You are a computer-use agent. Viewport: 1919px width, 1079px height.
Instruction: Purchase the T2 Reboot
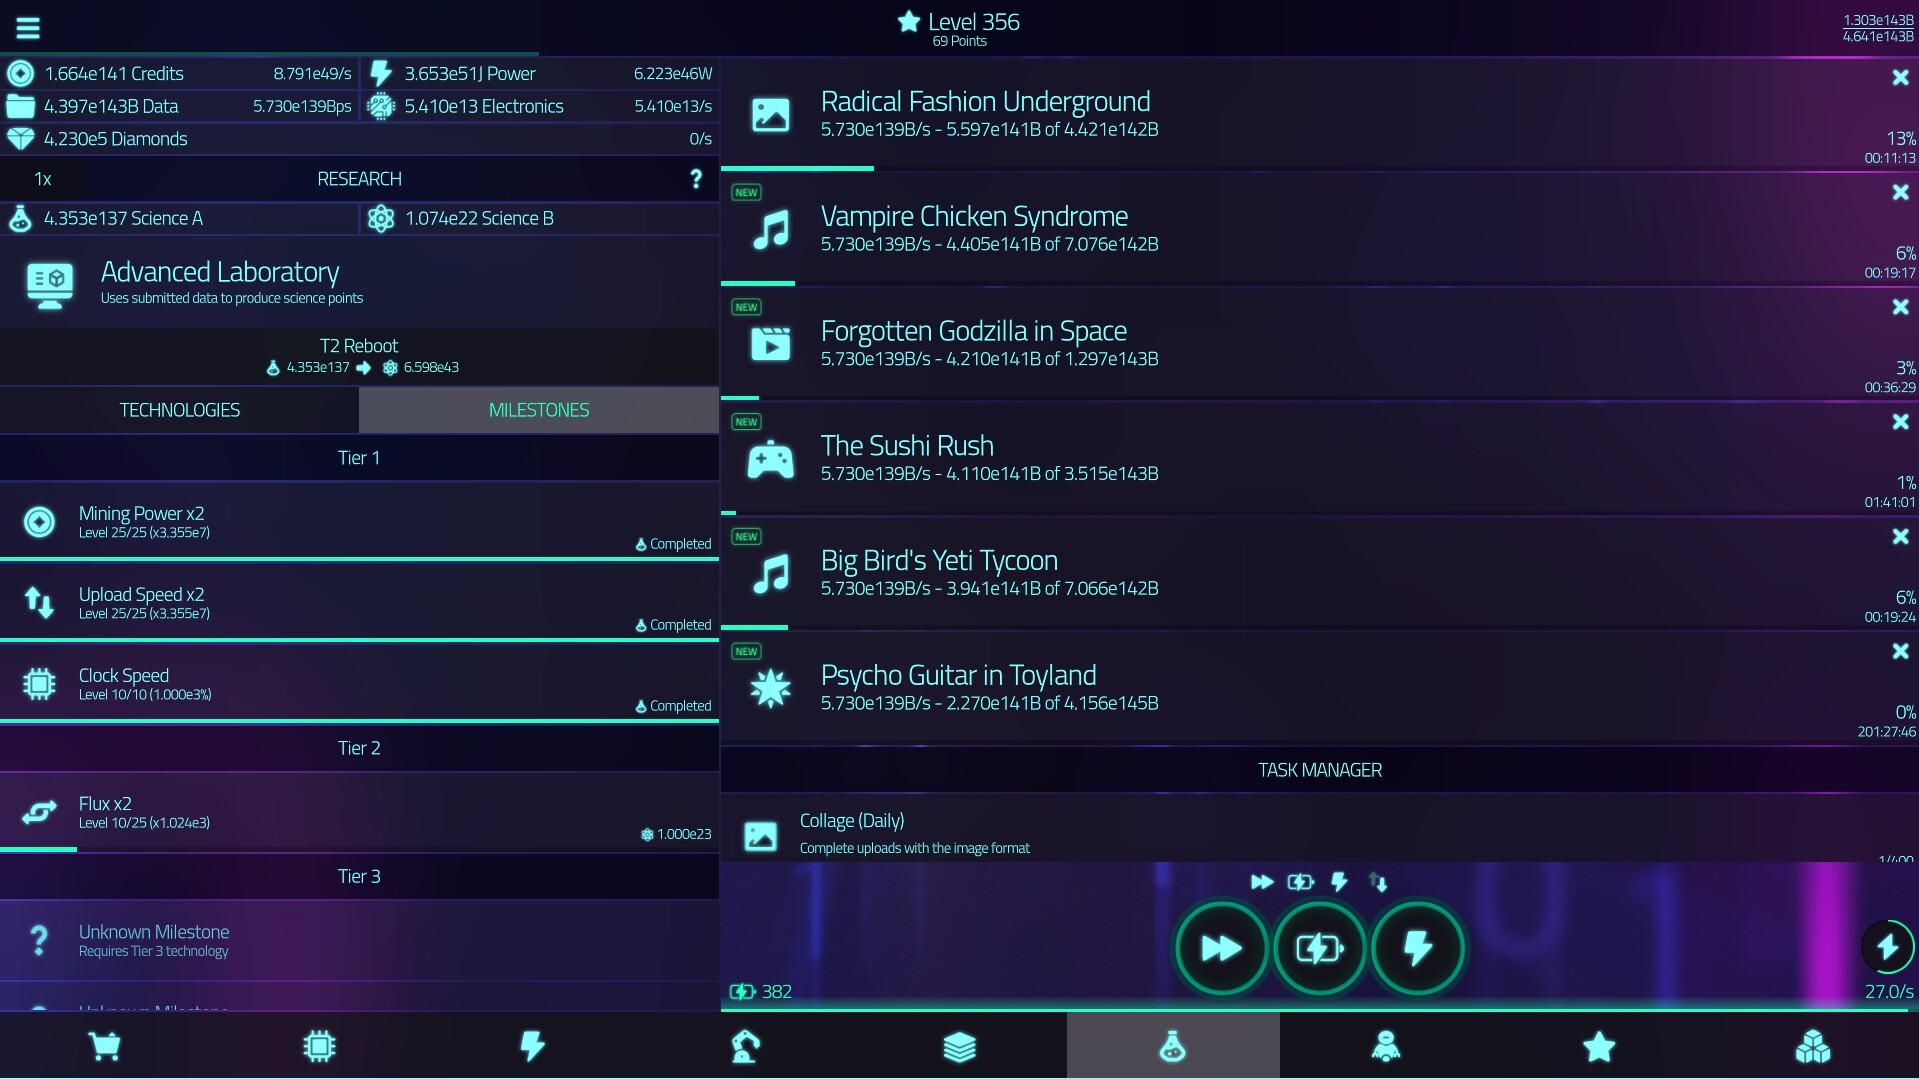click(x=359, y=356)
